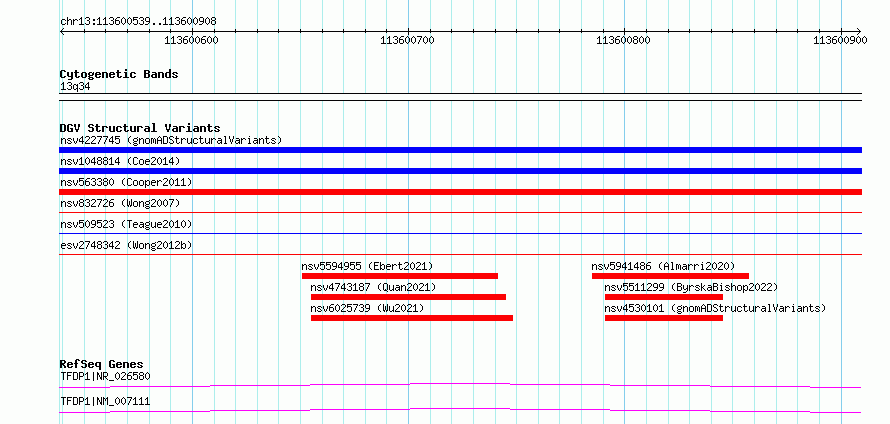Open variant nsv5594955 (Ebert2021) label
The width and height of the screenshot is (890, 424).
pyautogui.click(x=367, y=266)
